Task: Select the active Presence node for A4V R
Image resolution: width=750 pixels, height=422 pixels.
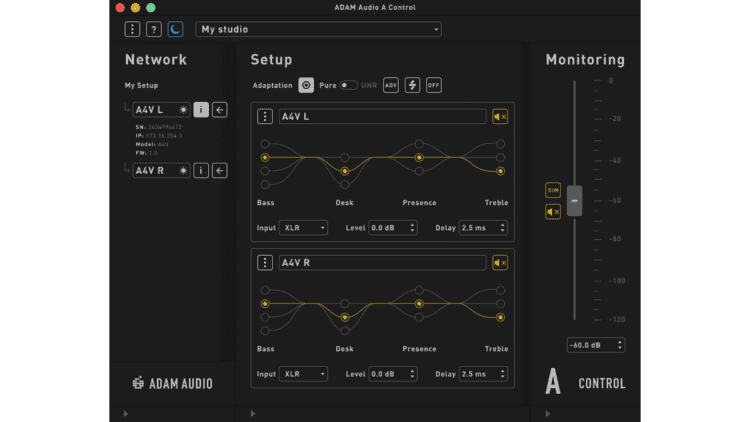Action: pos(419,304)
